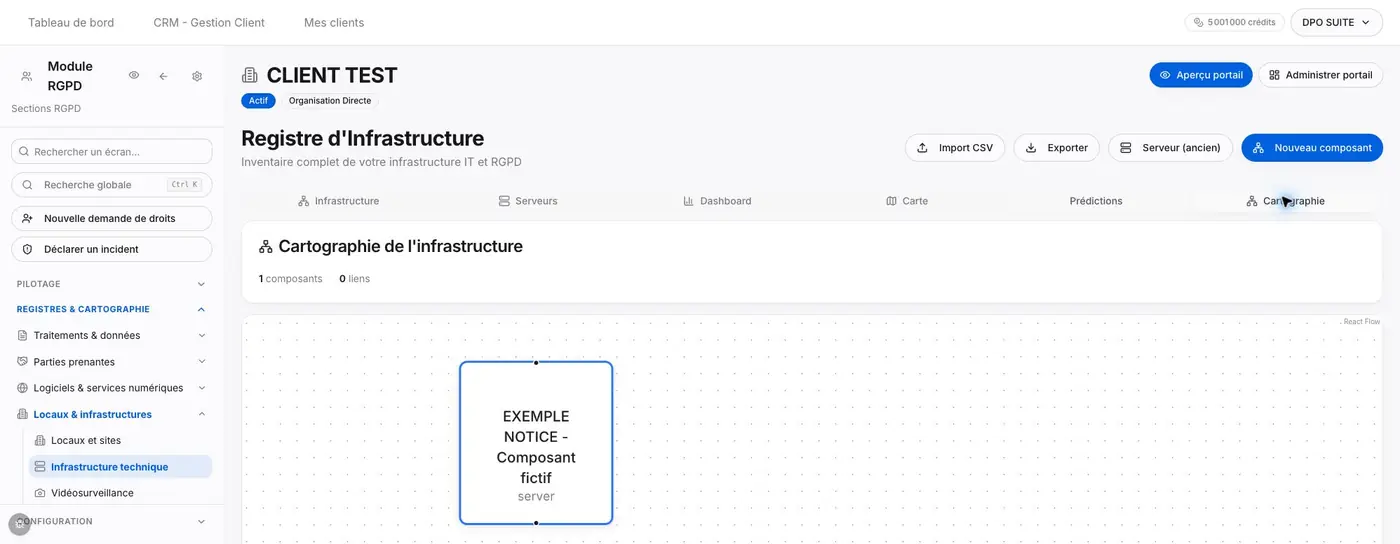The height and width of the screenshot is (544, 1400).
Task: Click Administrer portail button
Action: point(1320,75)
